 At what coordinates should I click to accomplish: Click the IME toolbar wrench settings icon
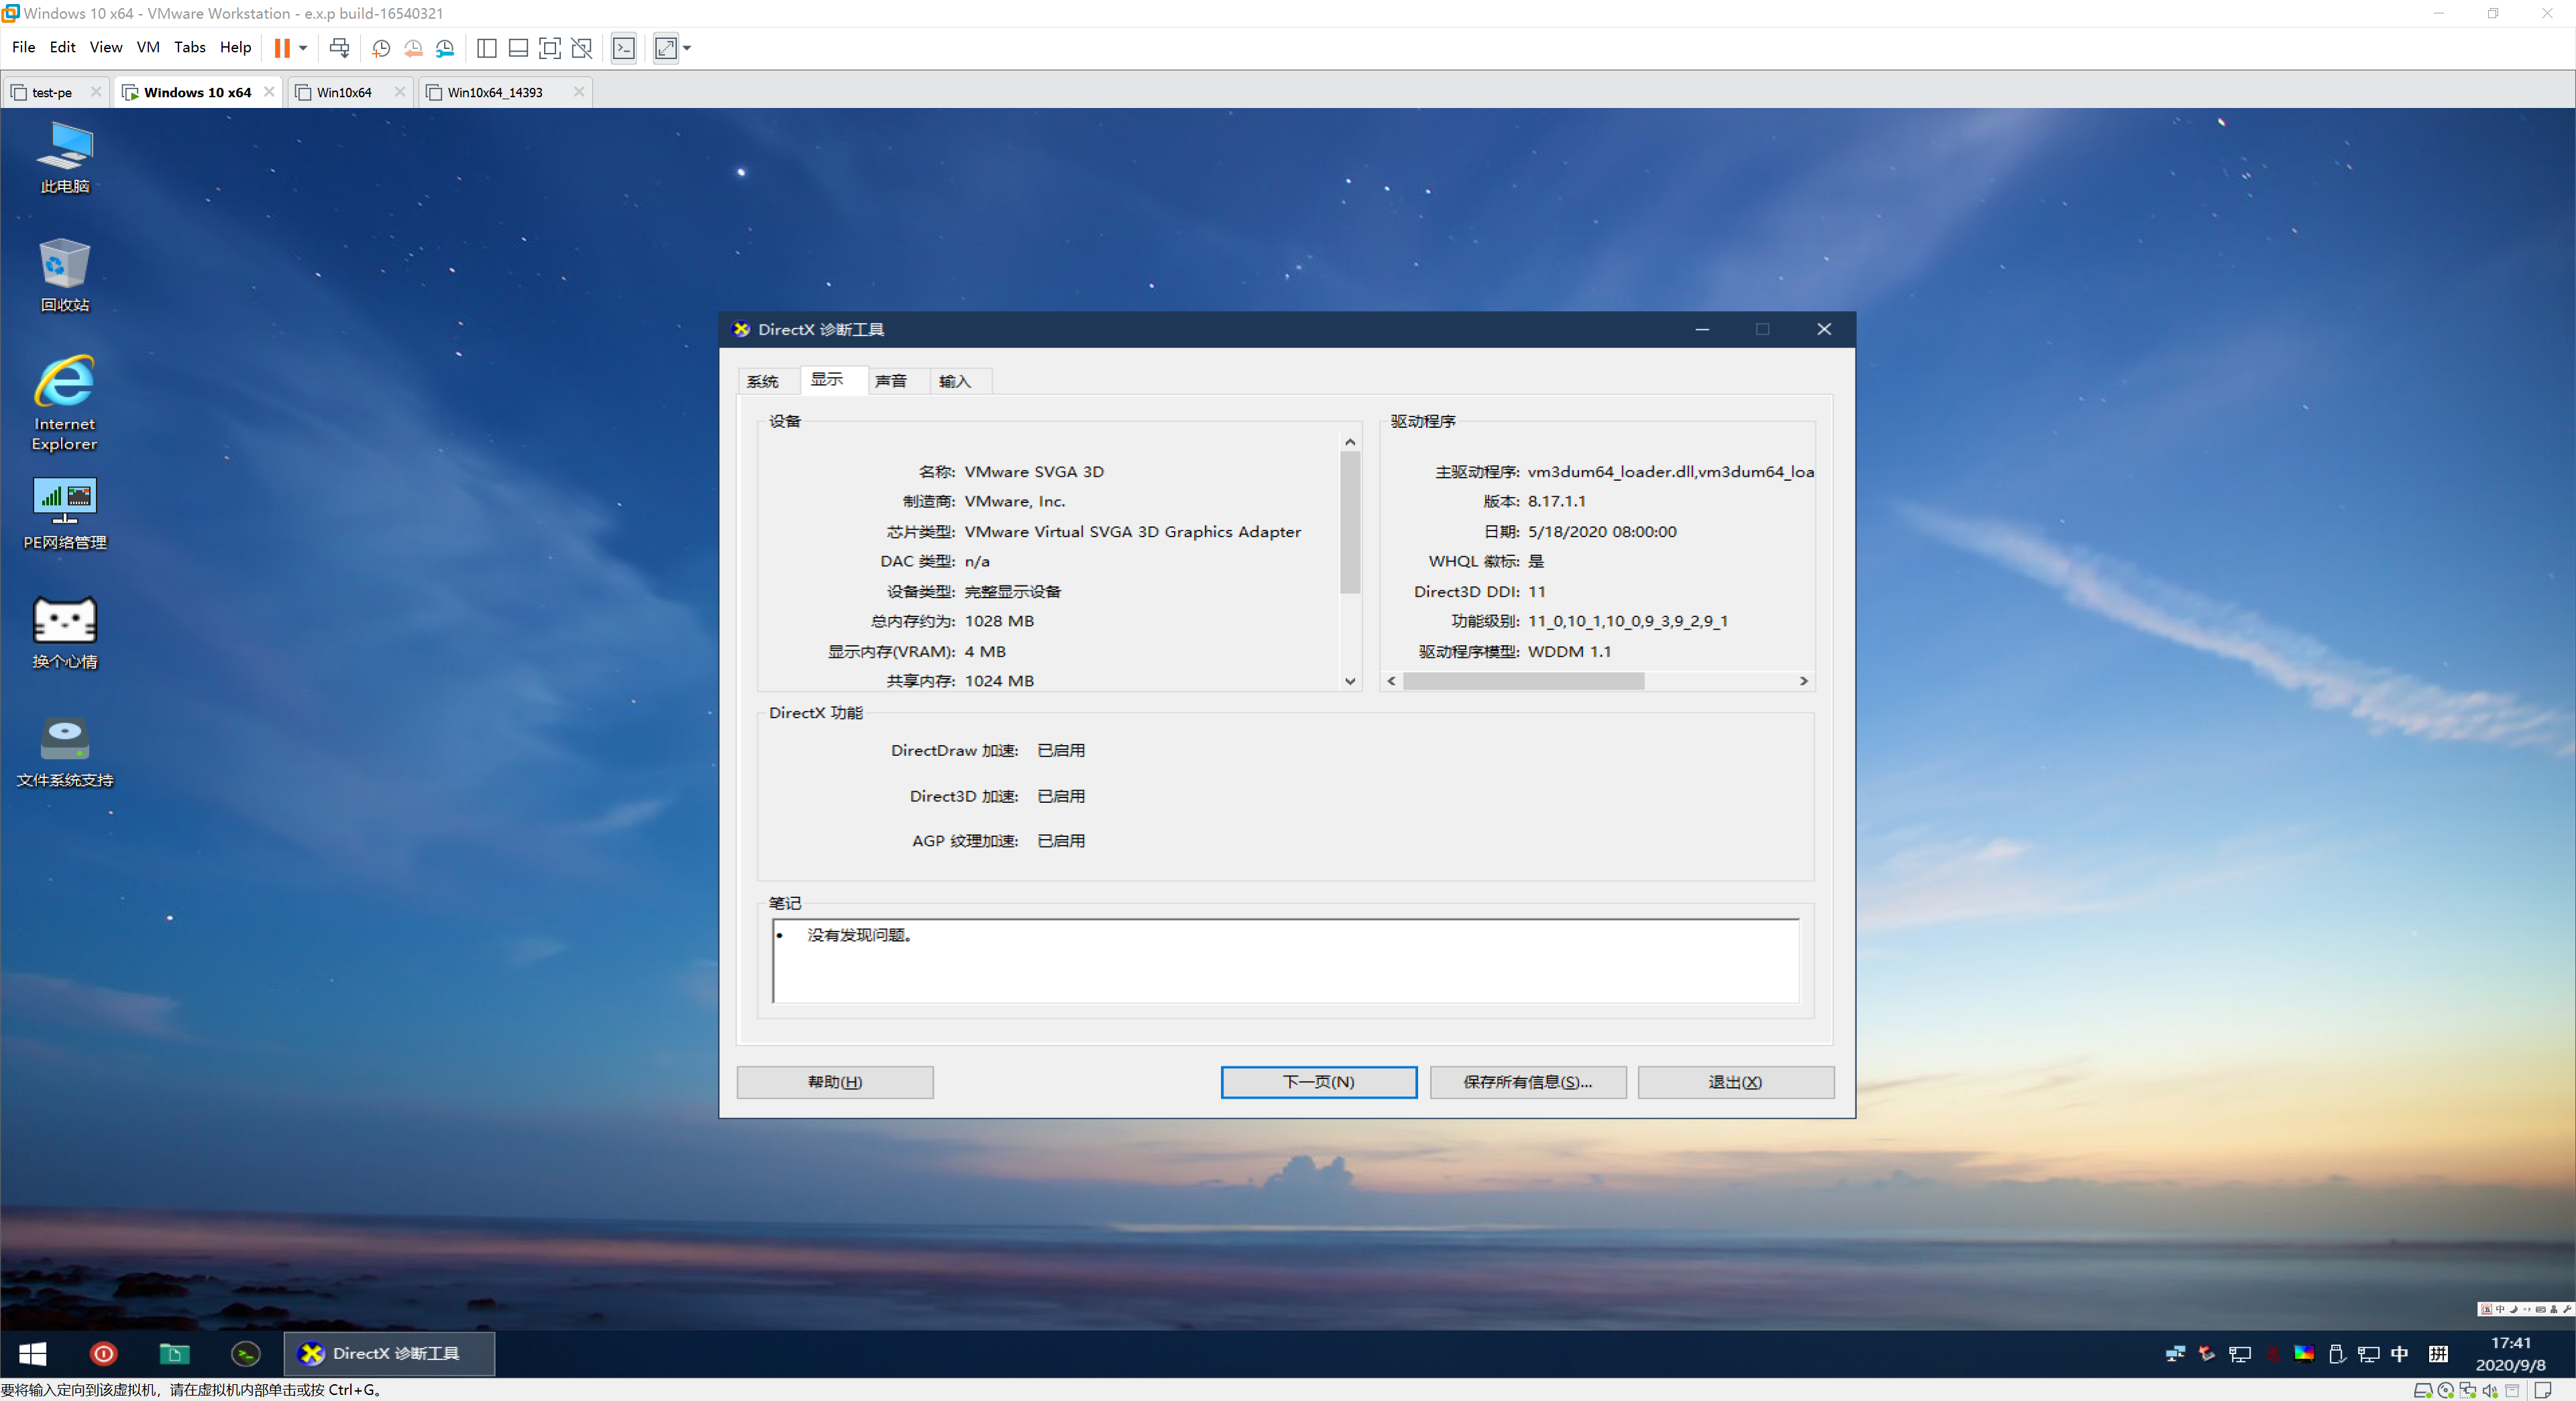tap(2567, 1309)
